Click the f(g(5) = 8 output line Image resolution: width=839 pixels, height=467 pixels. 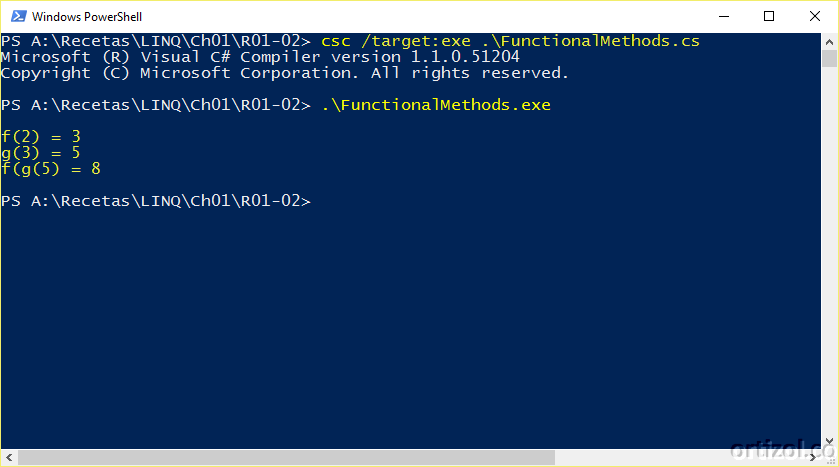pos(51,169)
